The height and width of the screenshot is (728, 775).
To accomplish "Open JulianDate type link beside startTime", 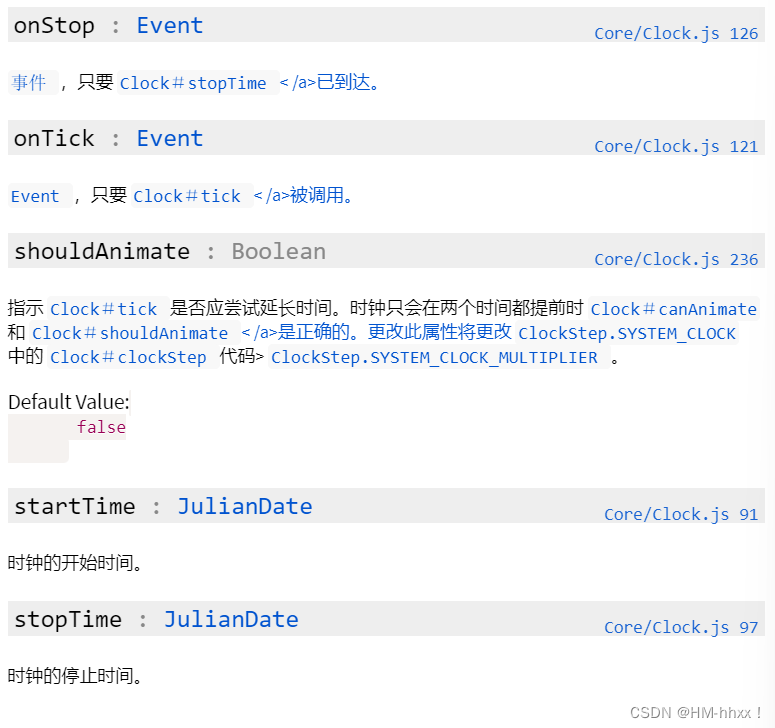I will click(x=245, y=507).
